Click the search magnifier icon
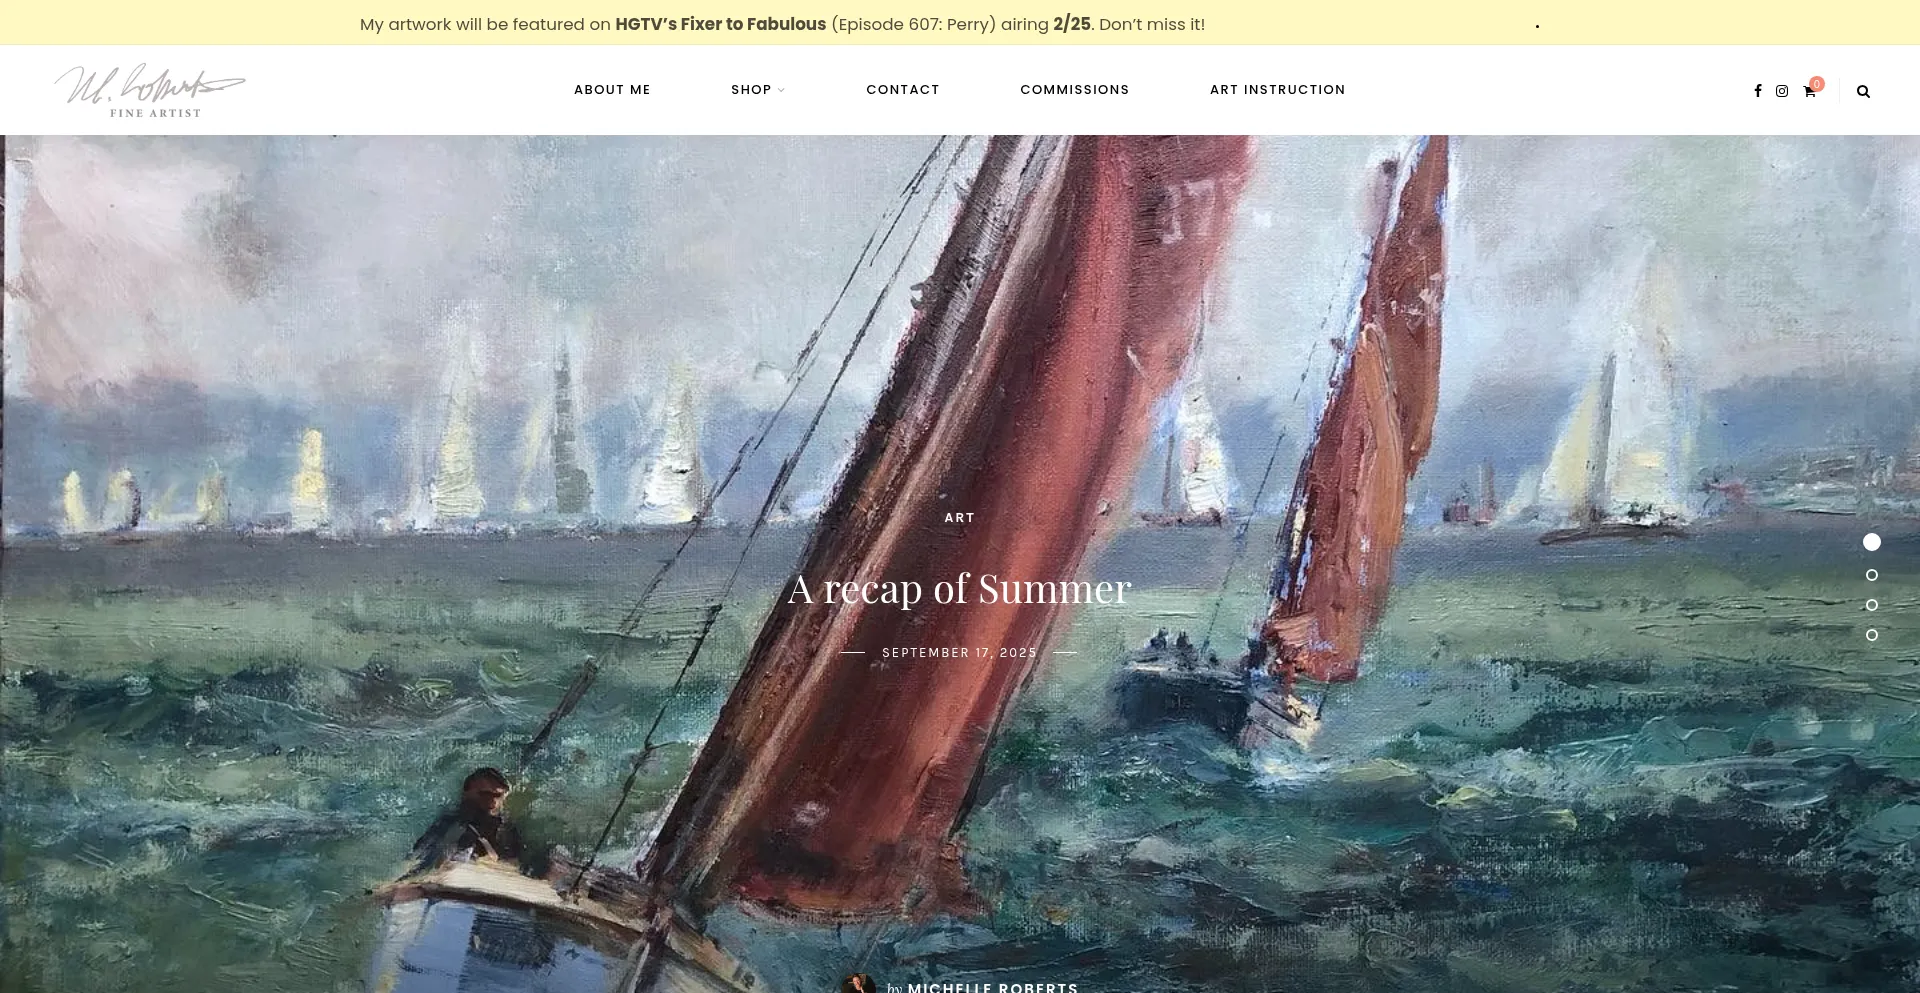Viewport: 1920px width, 993px height. point(1863,91)
